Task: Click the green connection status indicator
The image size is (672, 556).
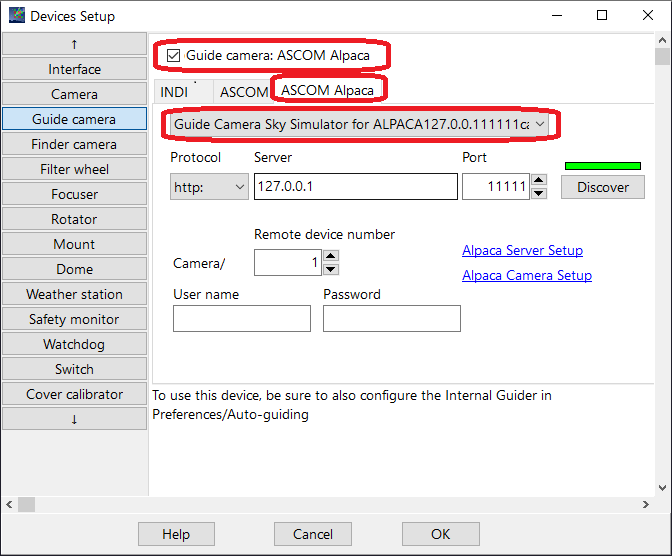Action: click(602, 166)
